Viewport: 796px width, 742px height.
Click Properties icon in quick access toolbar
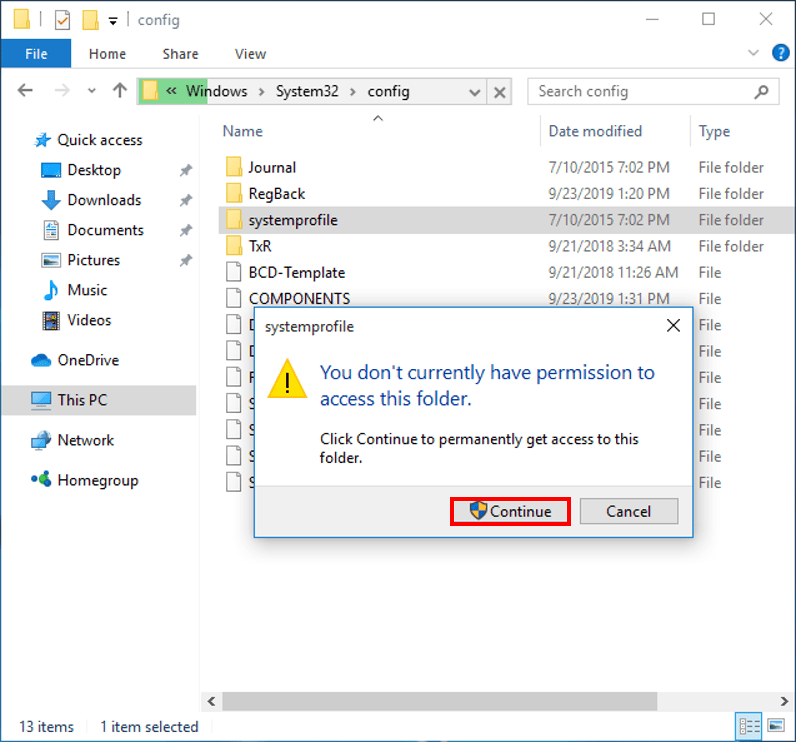[x=62, y=20]
